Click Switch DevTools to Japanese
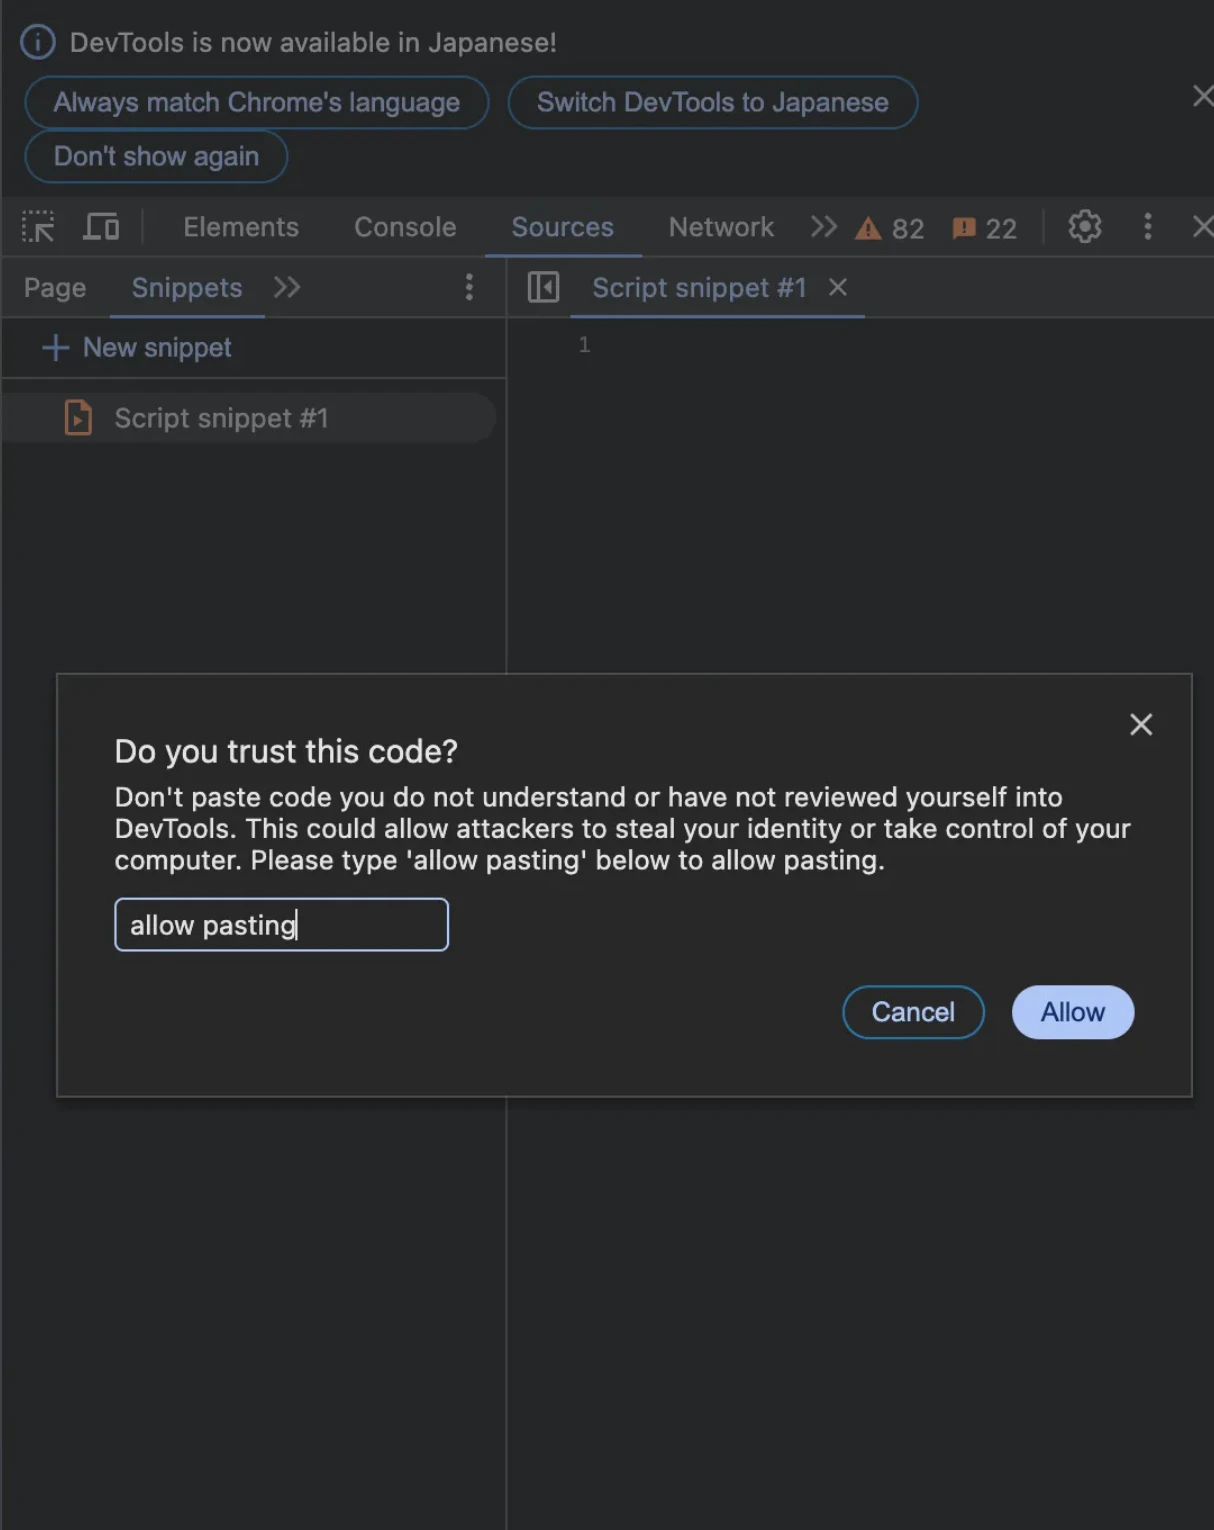Screen dimensions: 1214x1530 coord(713,102)
